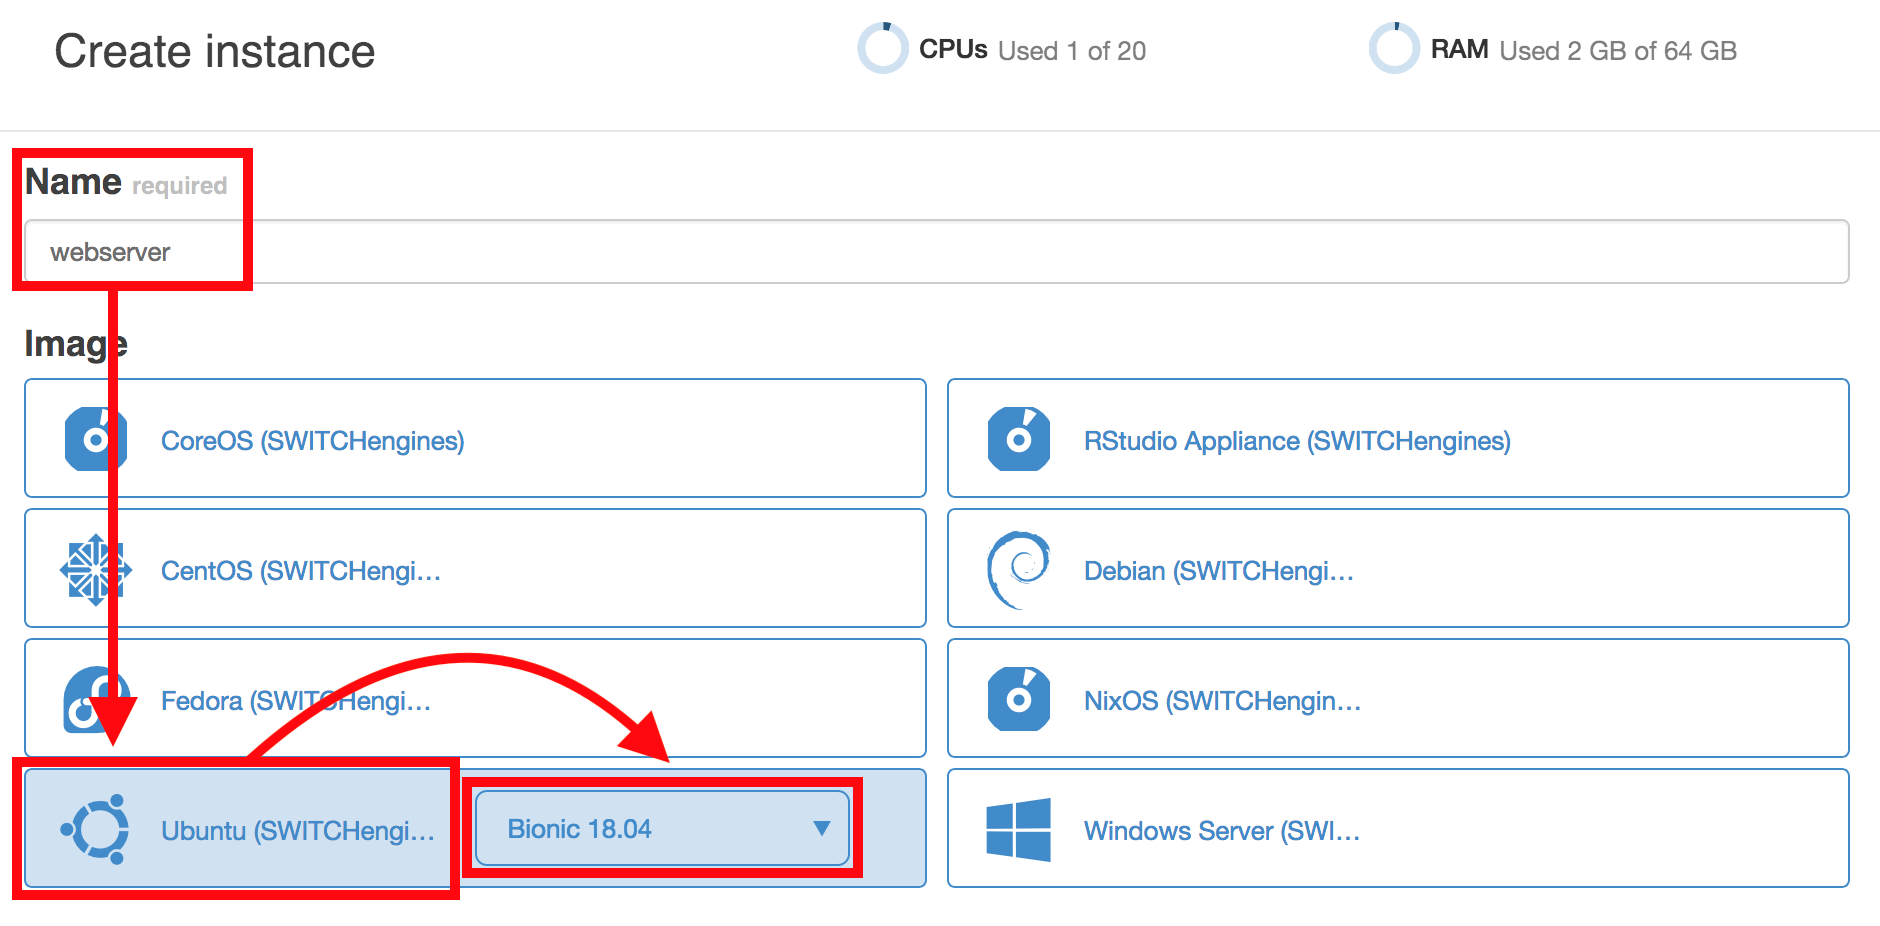Click the 'Name' field label
Screen dimensions: 1880x926
point(73,182)
